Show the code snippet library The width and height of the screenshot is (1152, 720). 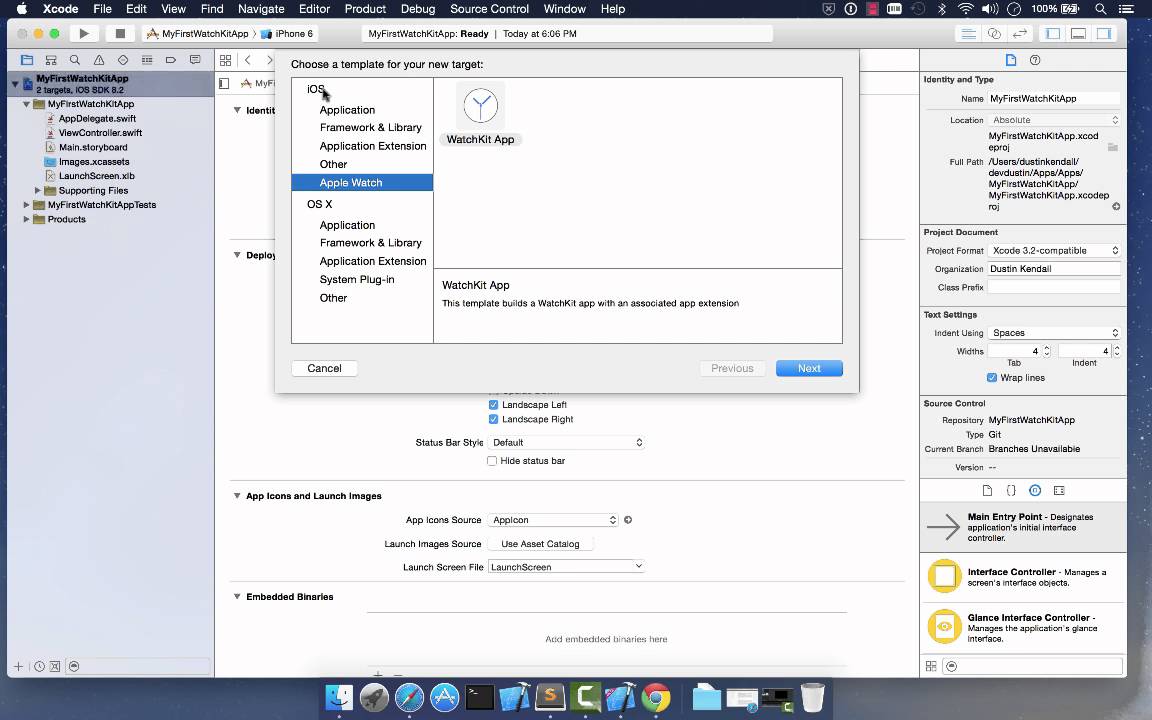(1011, 490)
